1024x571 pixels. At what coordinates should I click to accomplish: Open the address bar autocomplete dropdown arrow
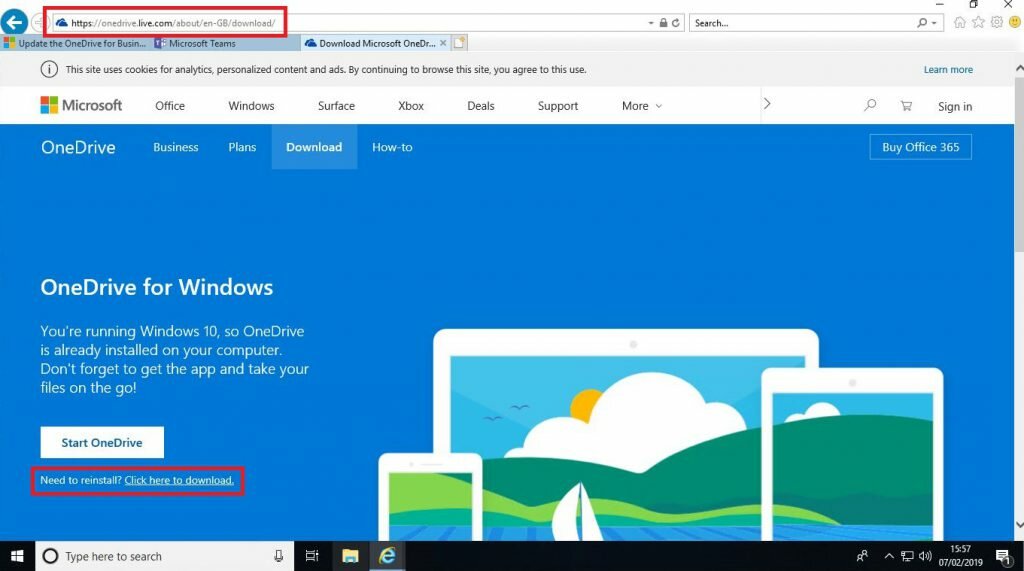click(651, 23)
